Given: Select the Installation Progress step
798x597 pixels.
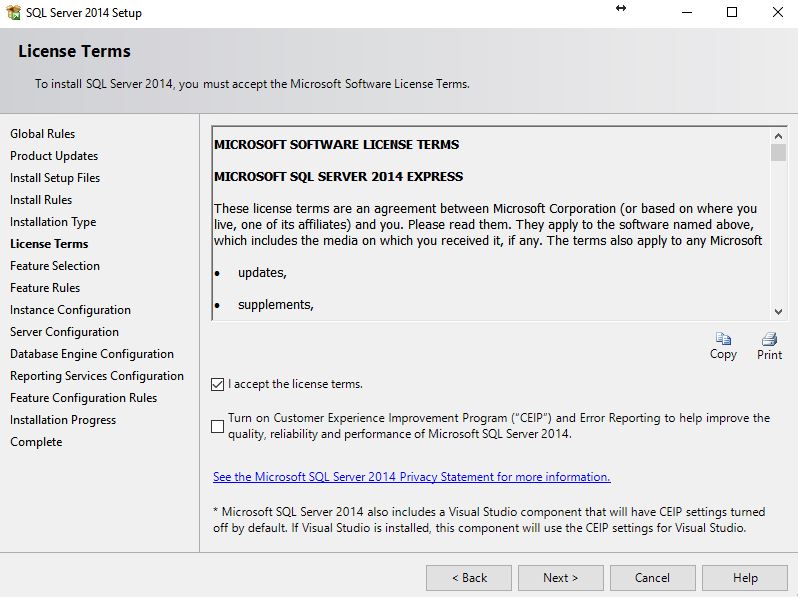Looking at the screenshot, I should pyautogui.click(x=63, y=420).
